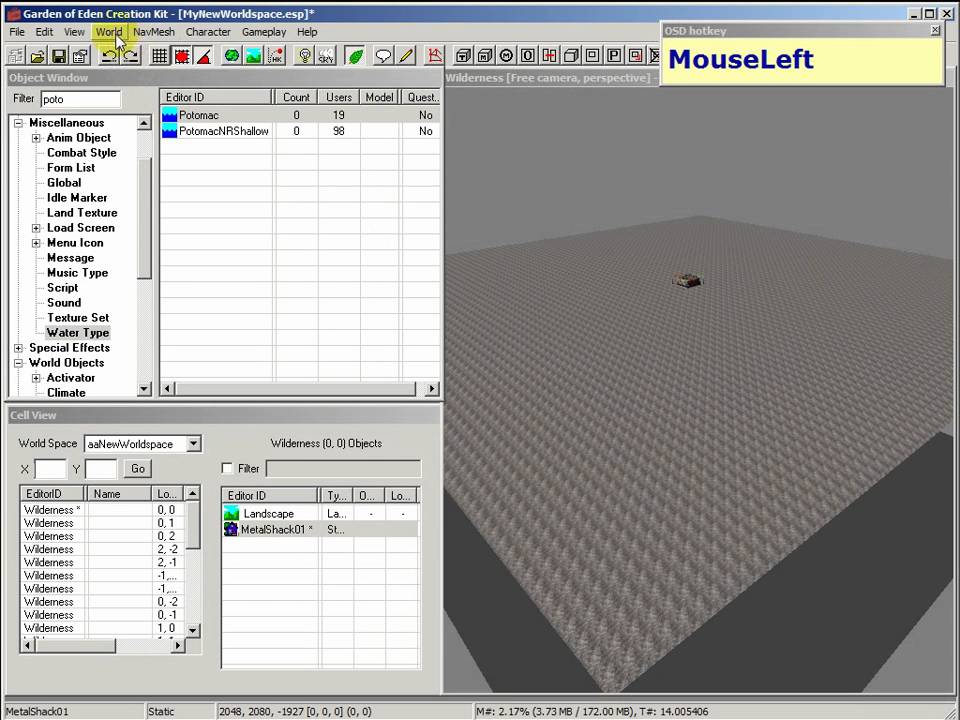Sort cells by the EditorID header
This screenshot has height=720, width=960.
(53, 493)
